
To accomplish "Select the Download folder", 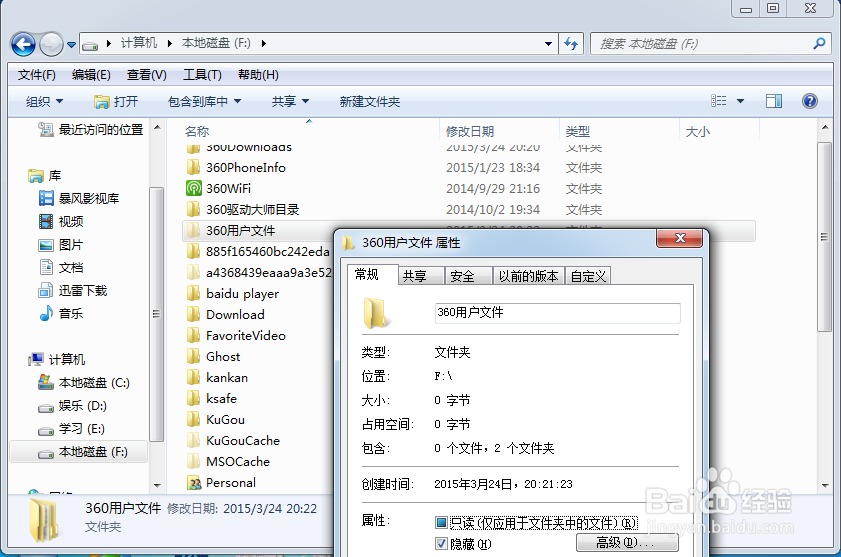I will pyautogui.click(x=226, y=314).
